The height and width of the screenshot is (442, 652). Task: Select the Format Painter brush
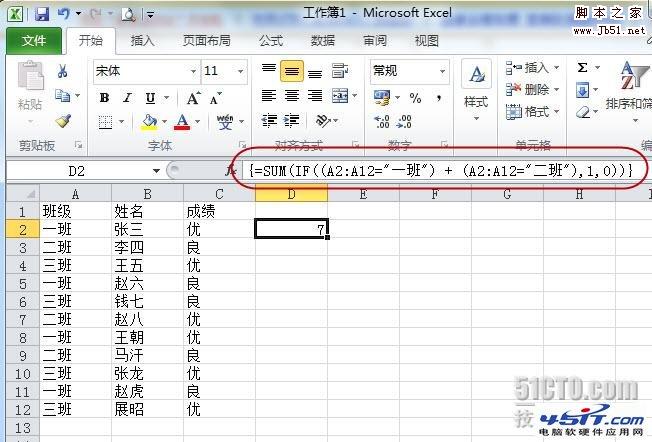click(63, 121)
